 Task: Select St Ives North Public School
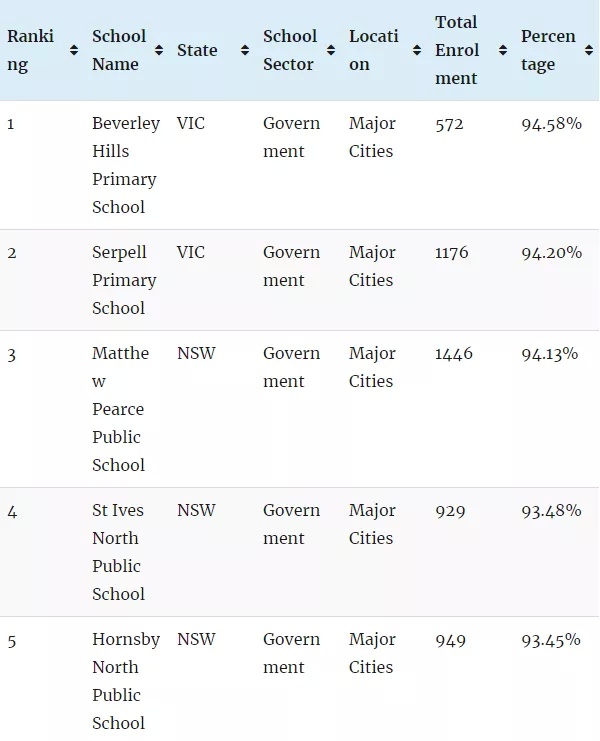click(118, 552)
